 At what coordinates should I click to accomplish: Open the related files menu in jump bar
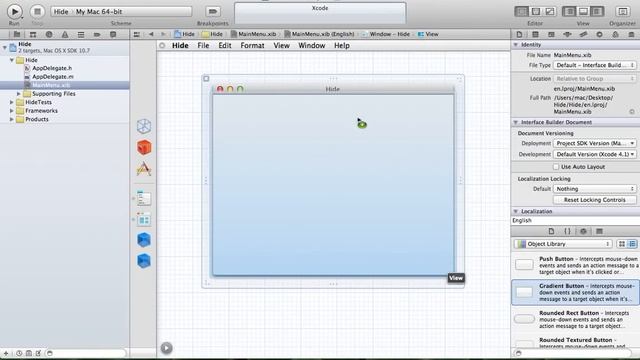(x=137, y=34)
